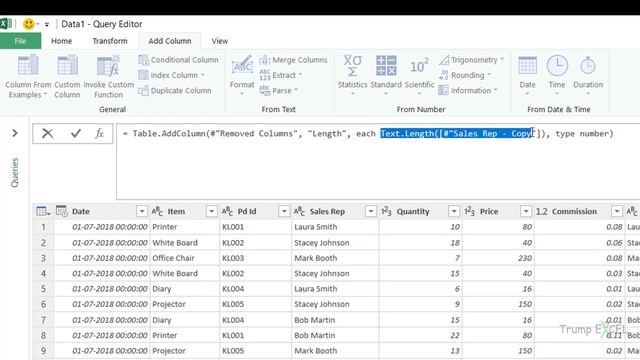This screenshot has height=360, width=640.
Task: Select the Add Column tab
Action: pos(170,41)
